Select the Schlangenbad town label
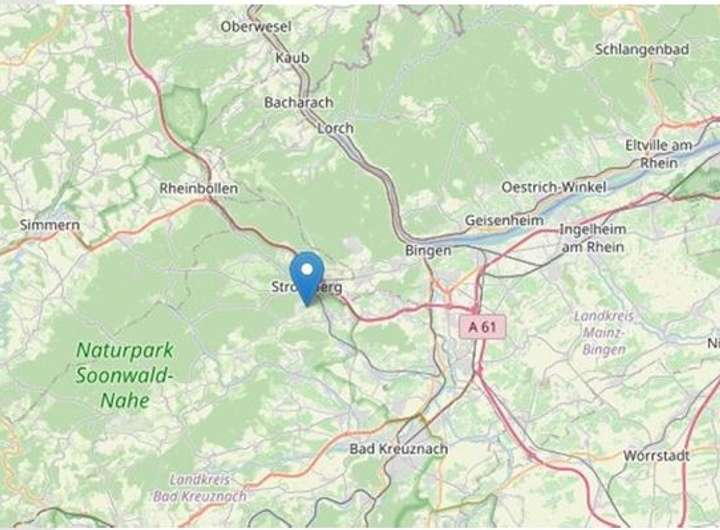The image size is (720, 530). 642,49
